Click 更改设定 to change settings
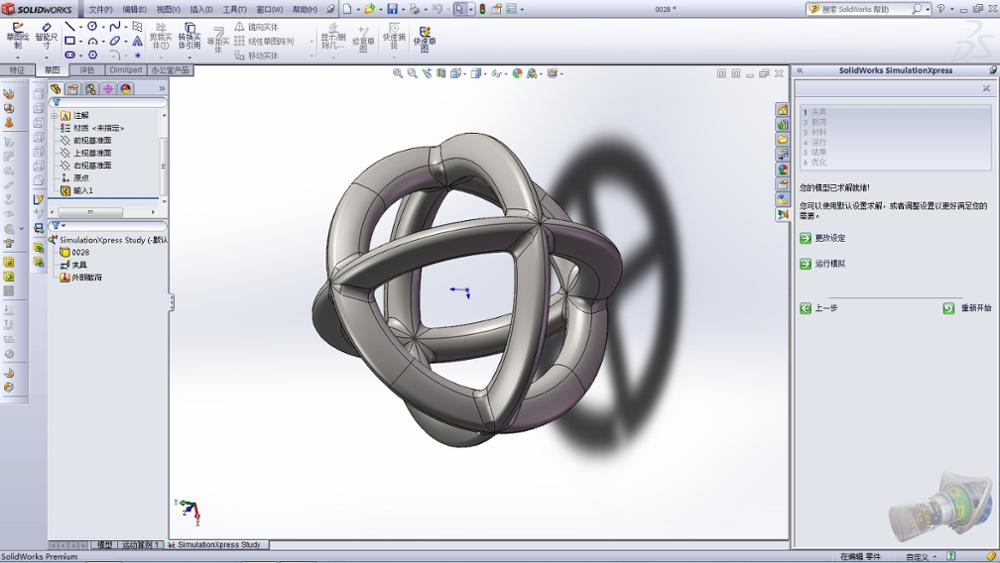Screen dimensions: 1000x563 coord(830,238)
